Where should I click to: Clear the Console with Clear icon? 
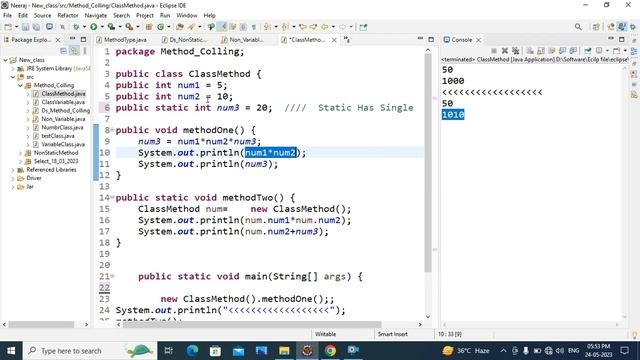pos(530,51)
